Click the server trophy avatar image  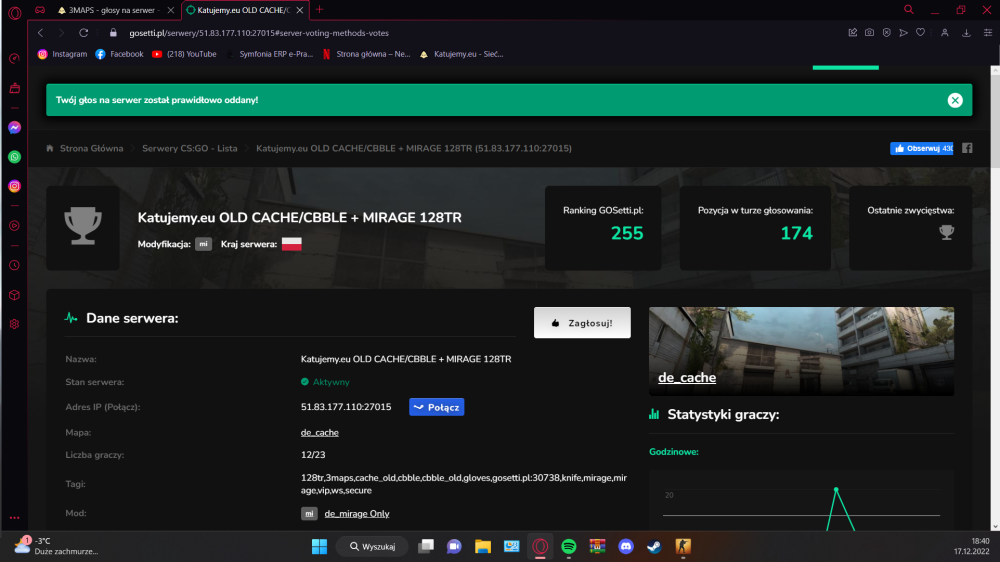(83, 228)
